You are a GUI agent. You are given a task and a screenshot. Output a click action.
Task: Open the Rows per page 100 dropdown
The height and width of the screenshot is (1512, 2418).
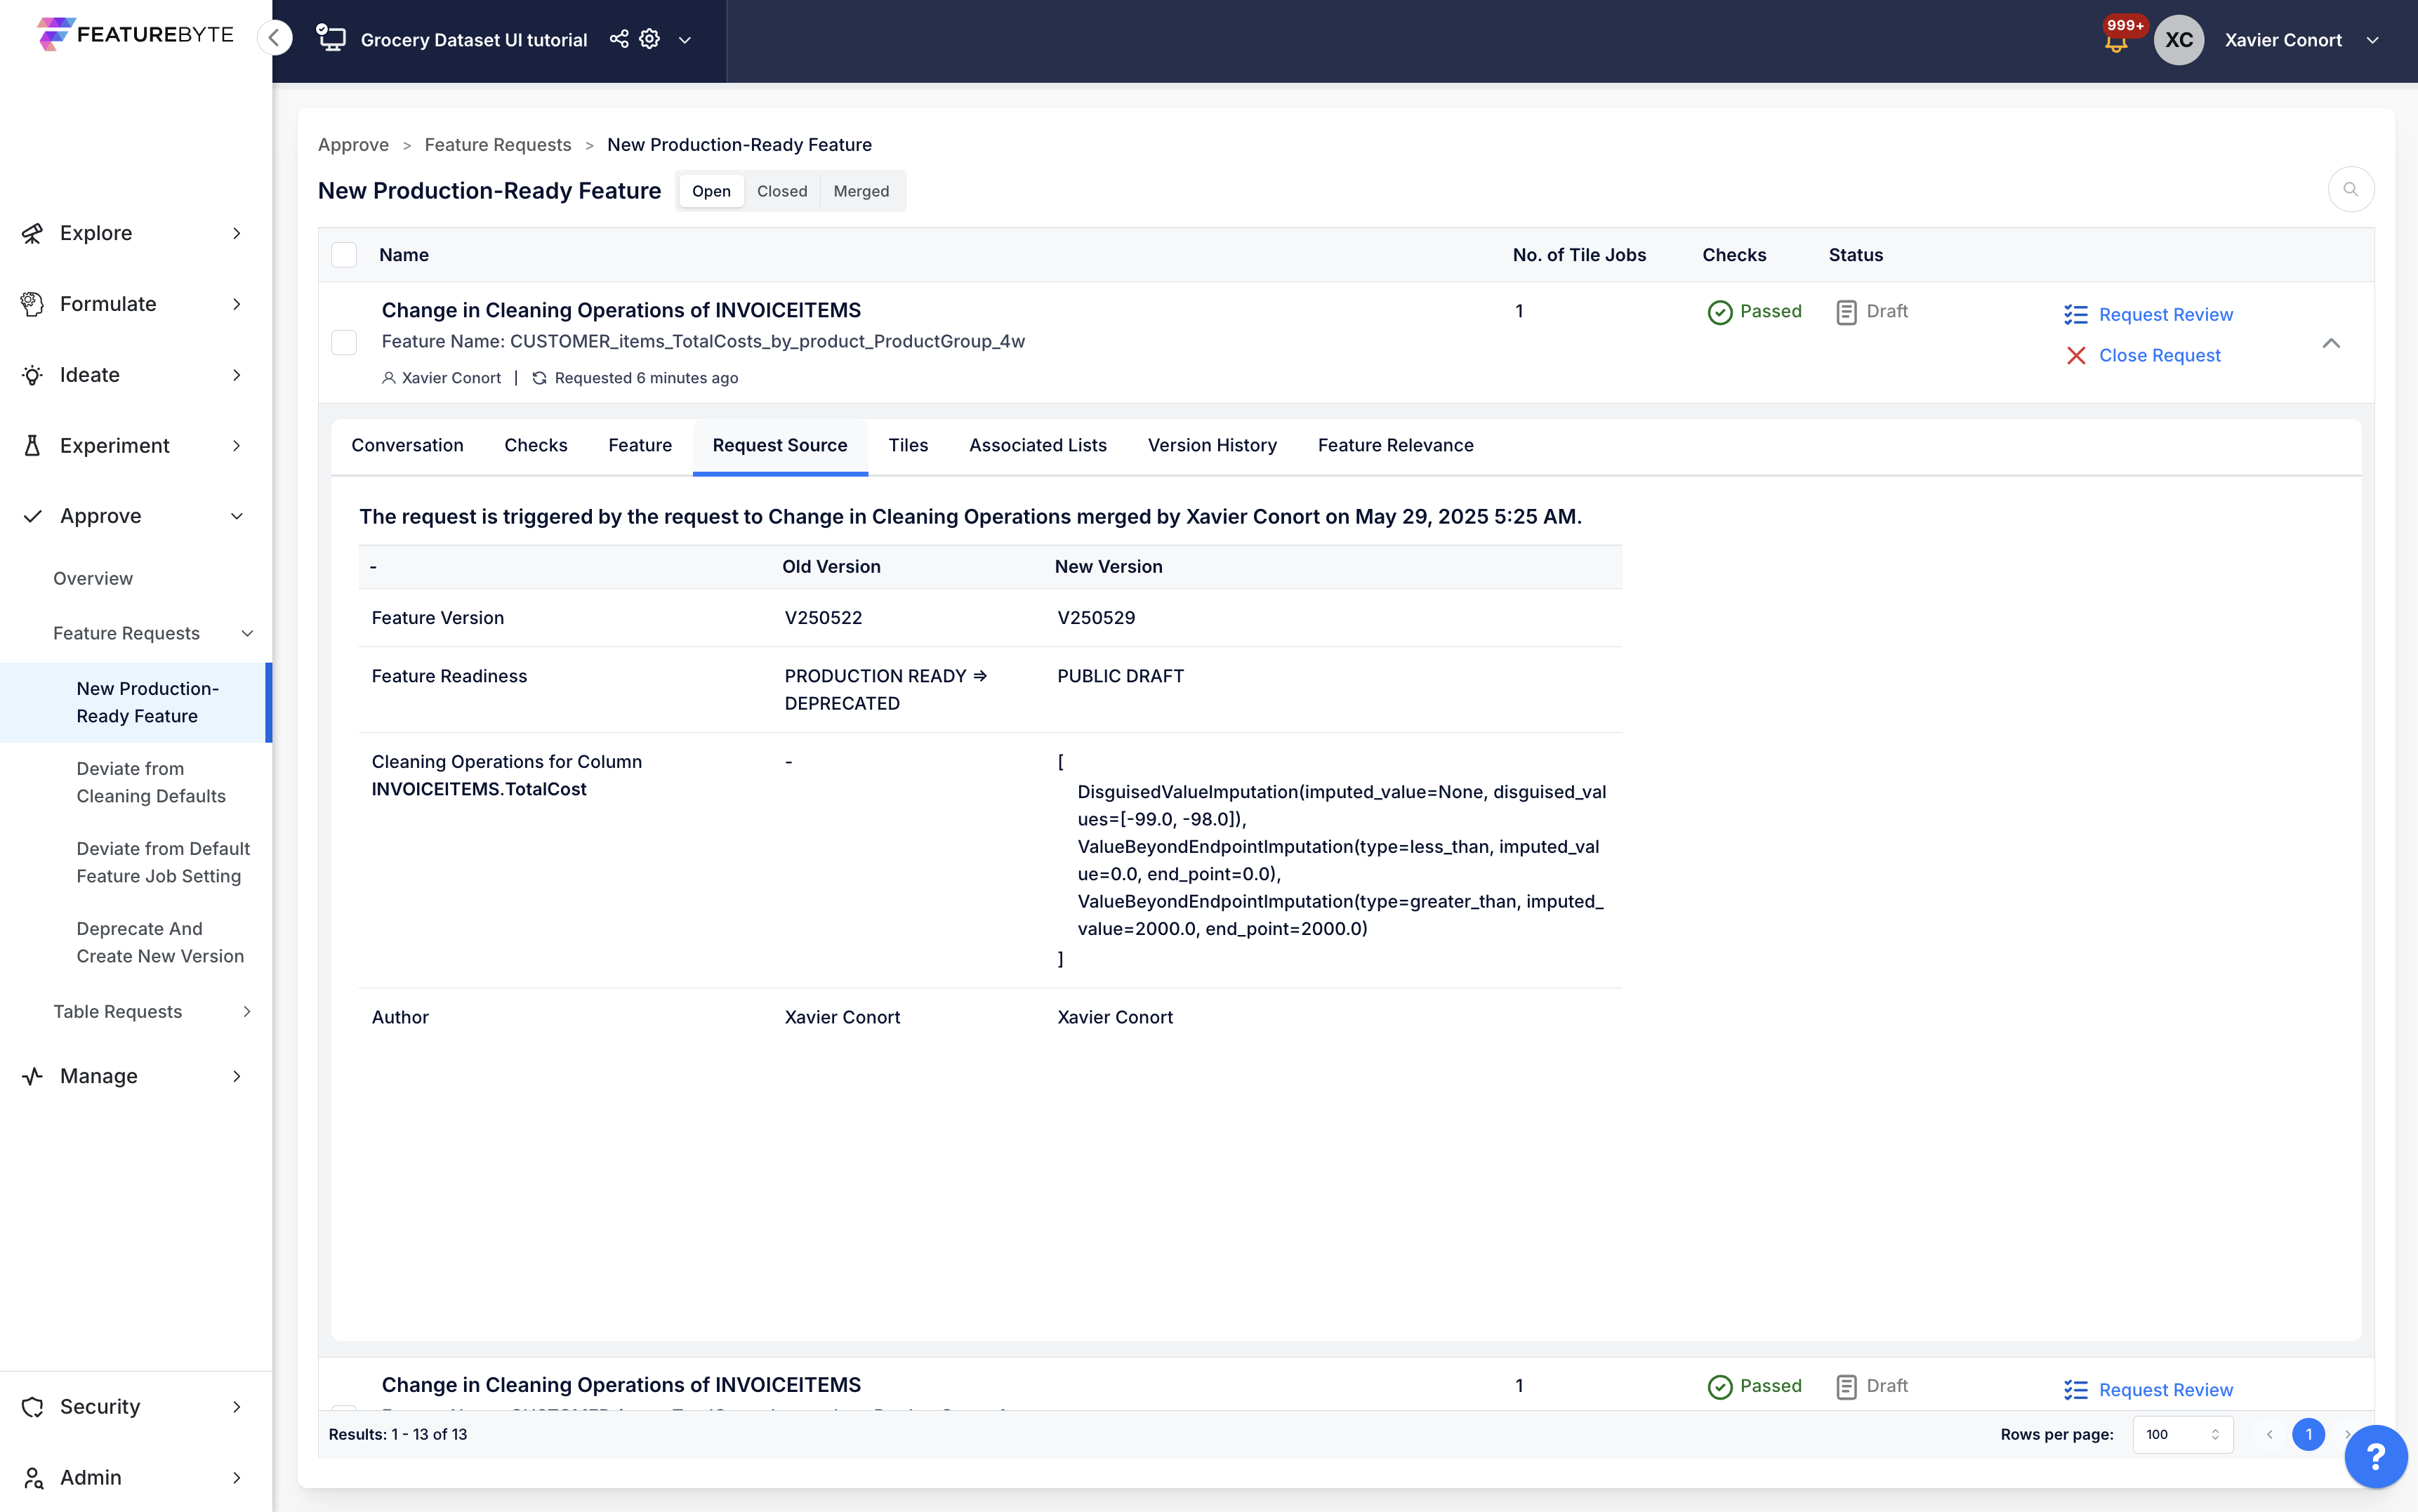click(x=2182, y=1434)
